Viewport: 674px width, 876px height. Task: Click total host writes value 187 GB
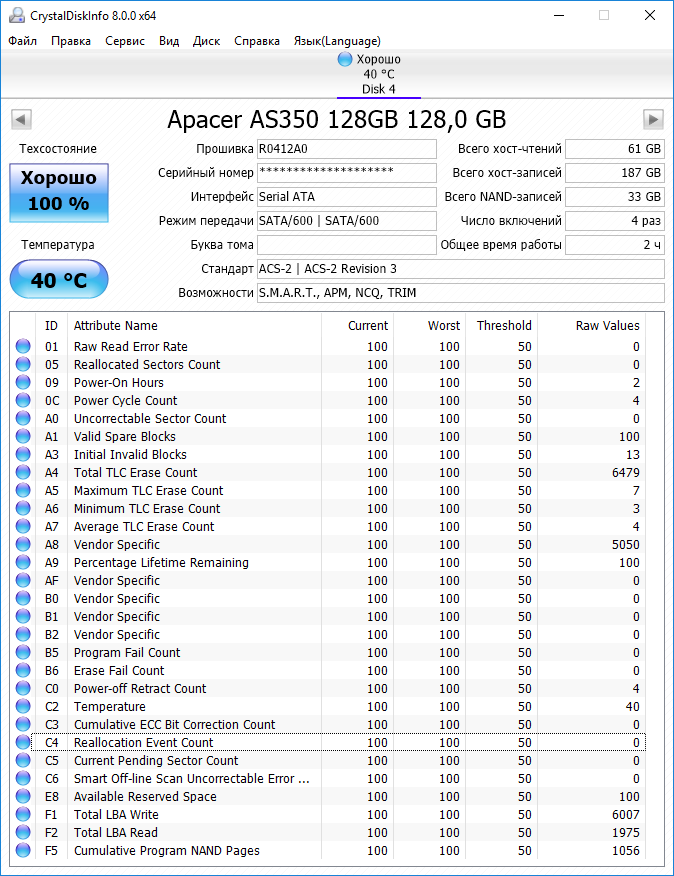click(615, 173)
